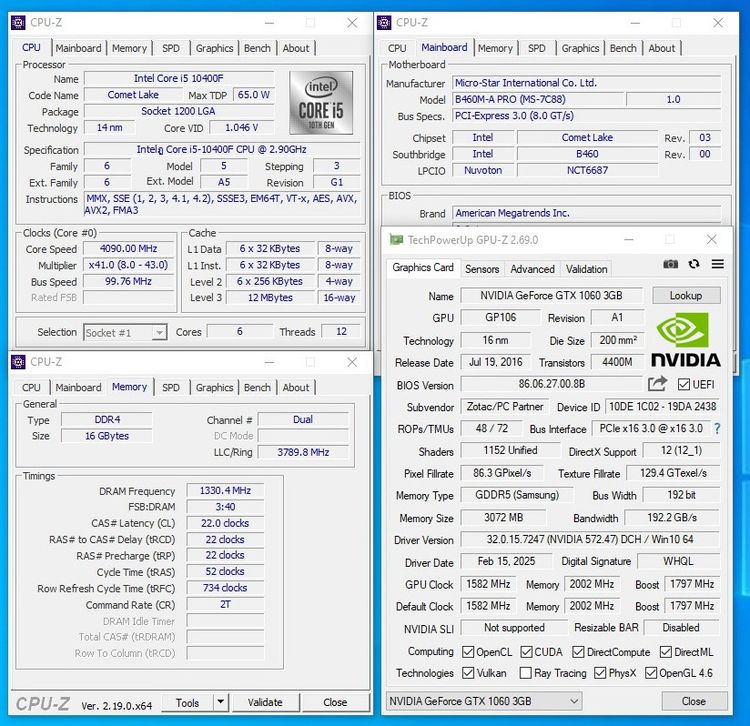750x726 pixels.
Task: Click the Device ID value 10DE 1C02 - 19DA 2438
Action: (662, 407)
